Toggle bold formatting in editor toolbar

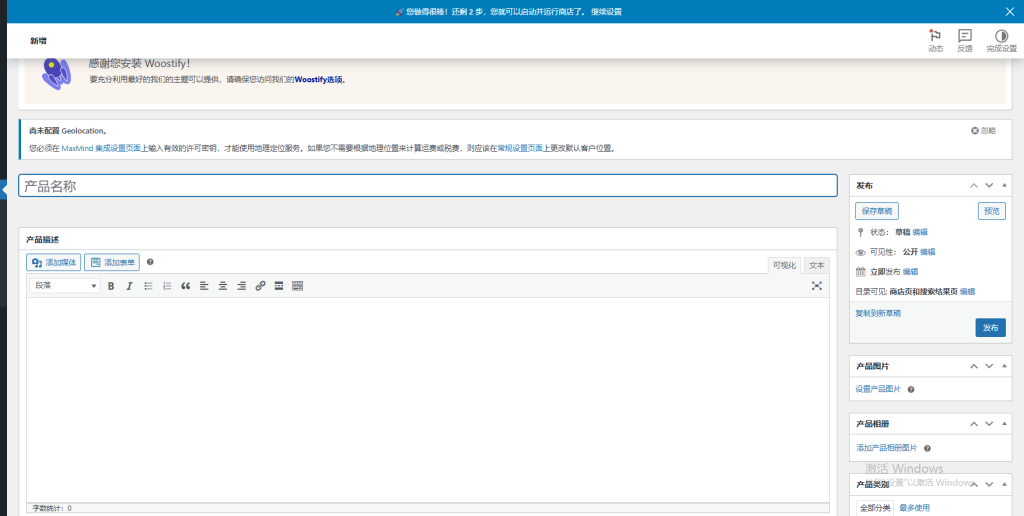pyautogui.click(x=111, y=286)
